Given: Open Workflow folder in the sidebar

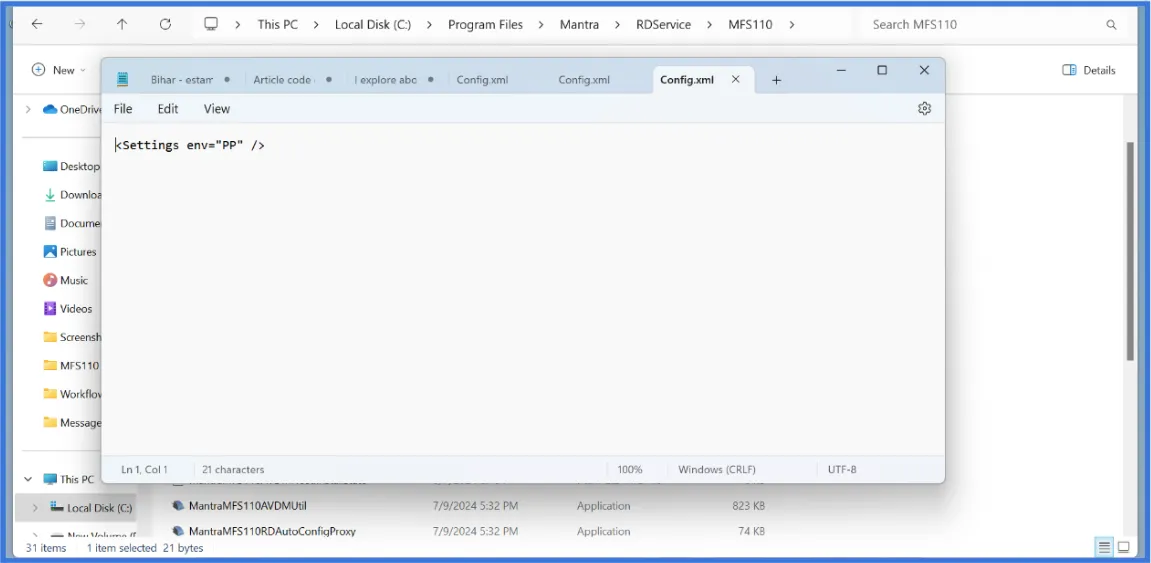Looking at the screenshot, I should coord(71,394).
